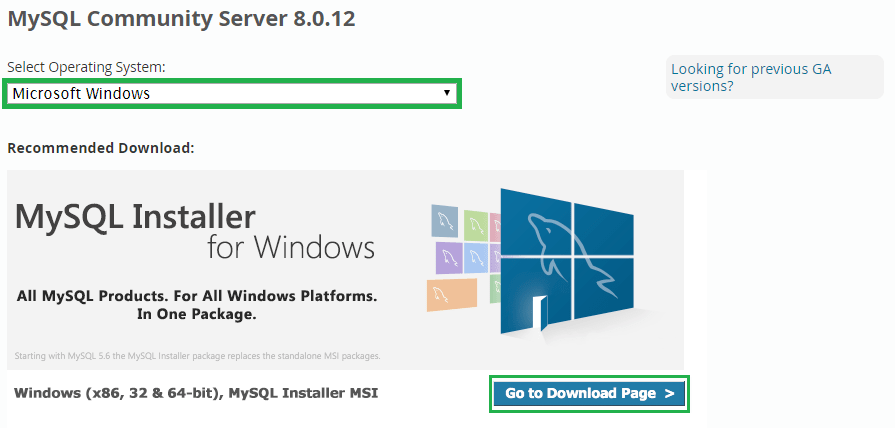The width and height of the screenshot is (895, 428).
Task: Click the white open door icon
Action: coord(540,311)
